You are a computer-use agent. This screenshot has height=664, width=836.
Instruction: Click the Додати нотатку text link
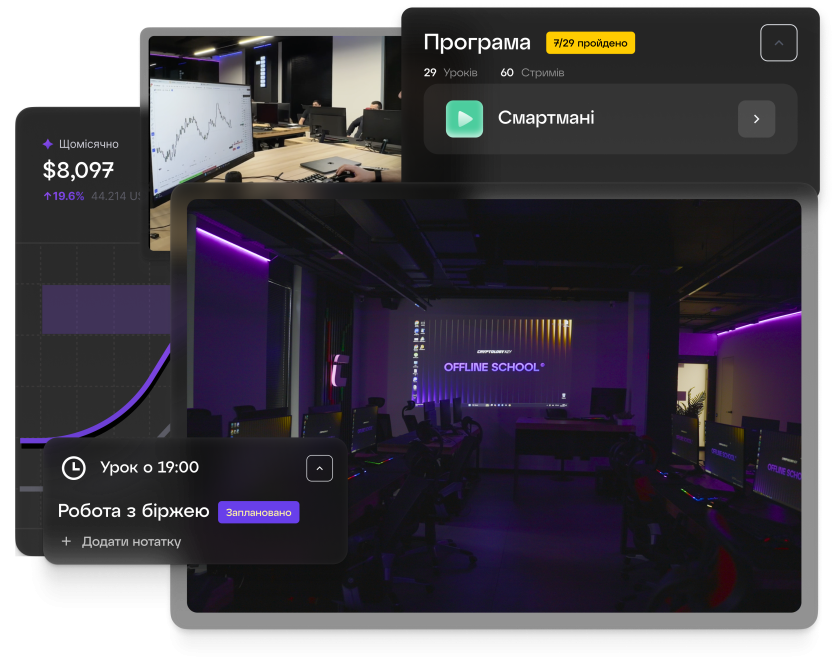[x=131, y=541]
